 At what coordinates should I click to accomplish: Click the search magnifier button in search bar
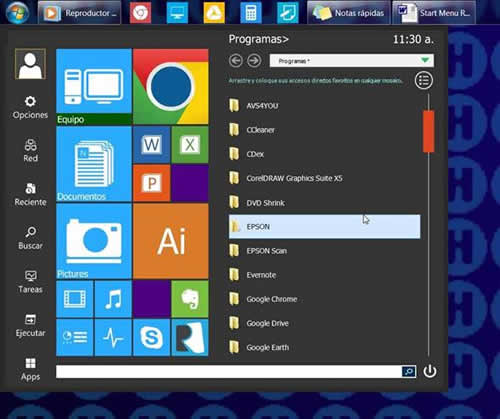(409, 371)
